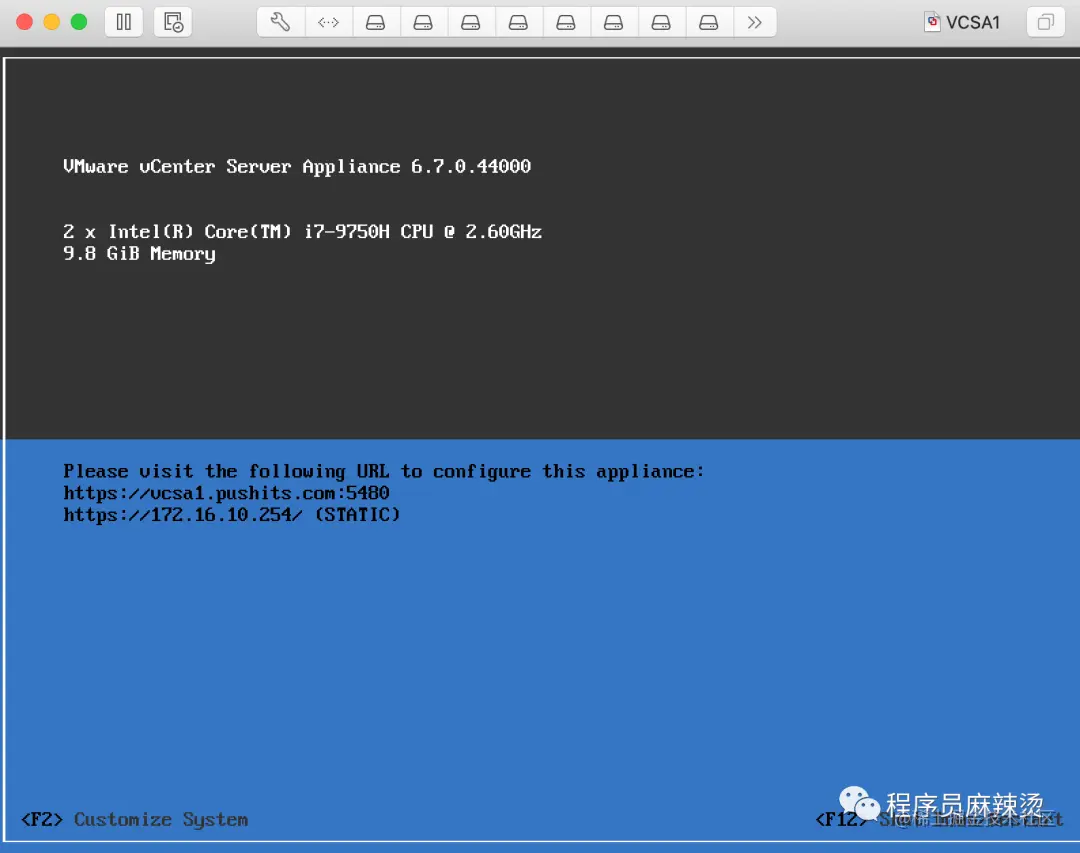This screenshot has width=1080, height=853.
Task: Click the network adapter arrows icon
Action: point(329,22)
